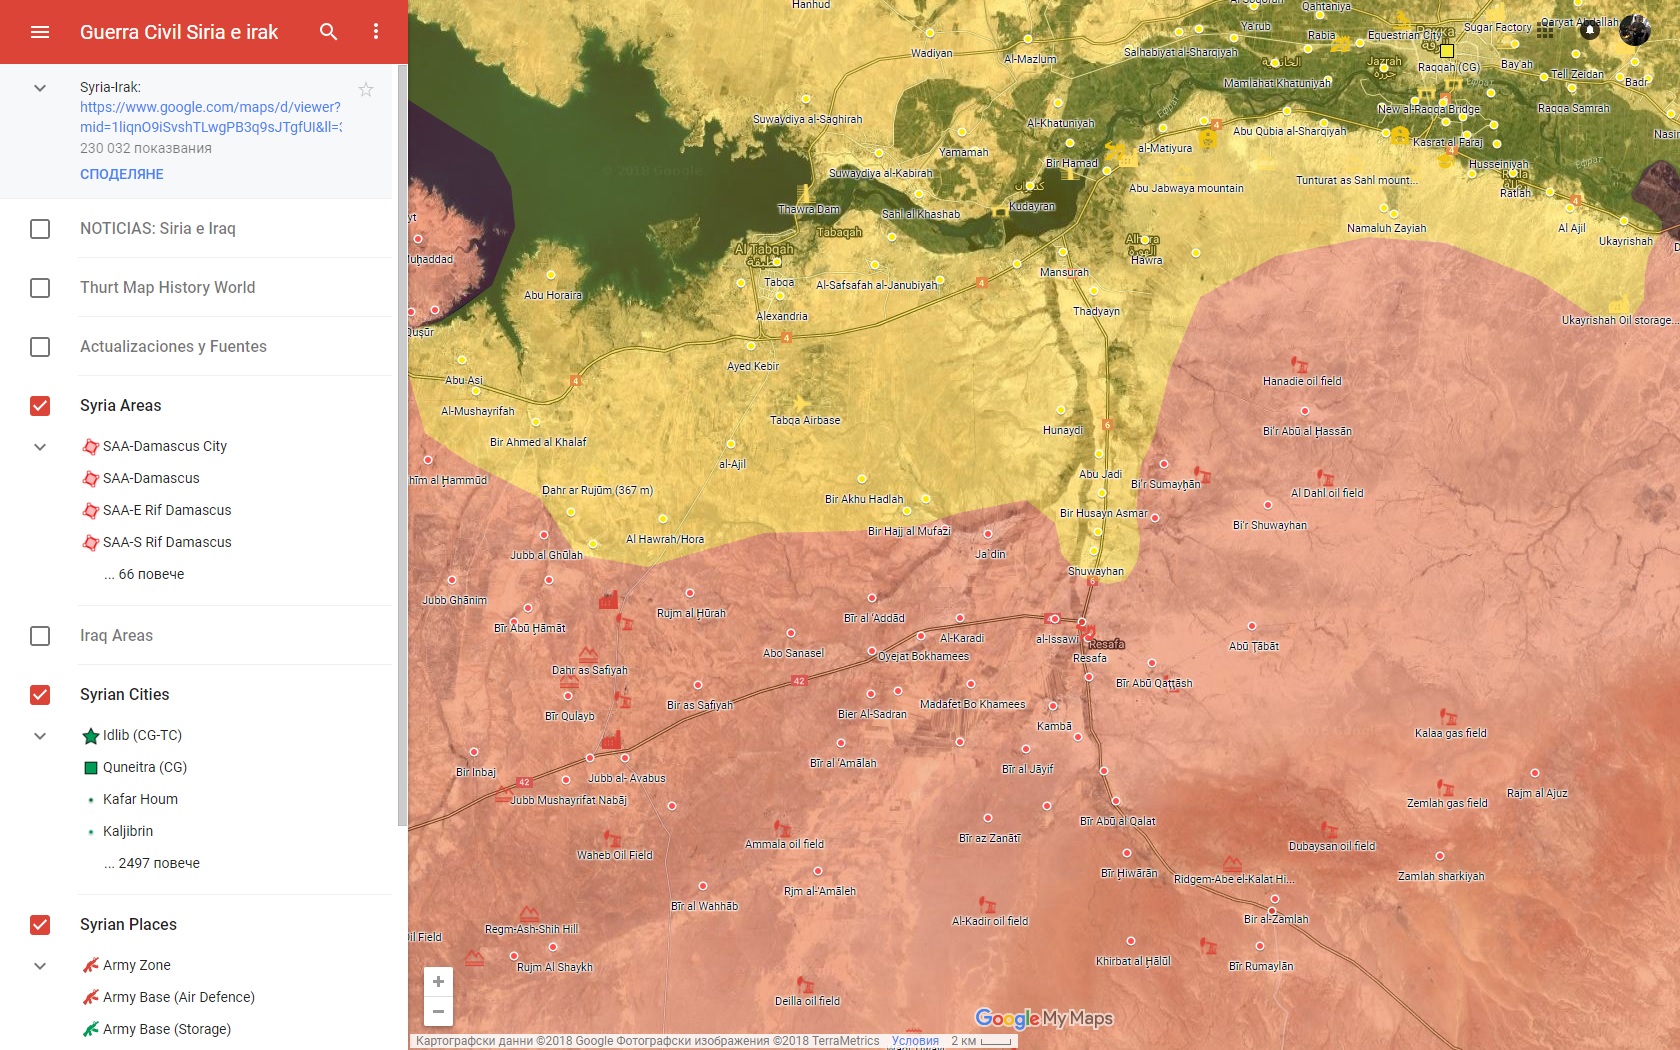Star this map as favorite
Screen dimensions: 1680x1050
click(366, 90)
